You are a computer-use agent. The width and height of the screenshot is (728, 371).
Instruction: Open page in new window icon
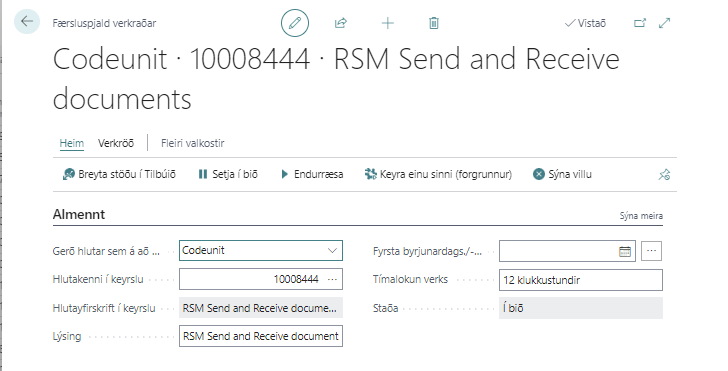click(x=640, y=23)
